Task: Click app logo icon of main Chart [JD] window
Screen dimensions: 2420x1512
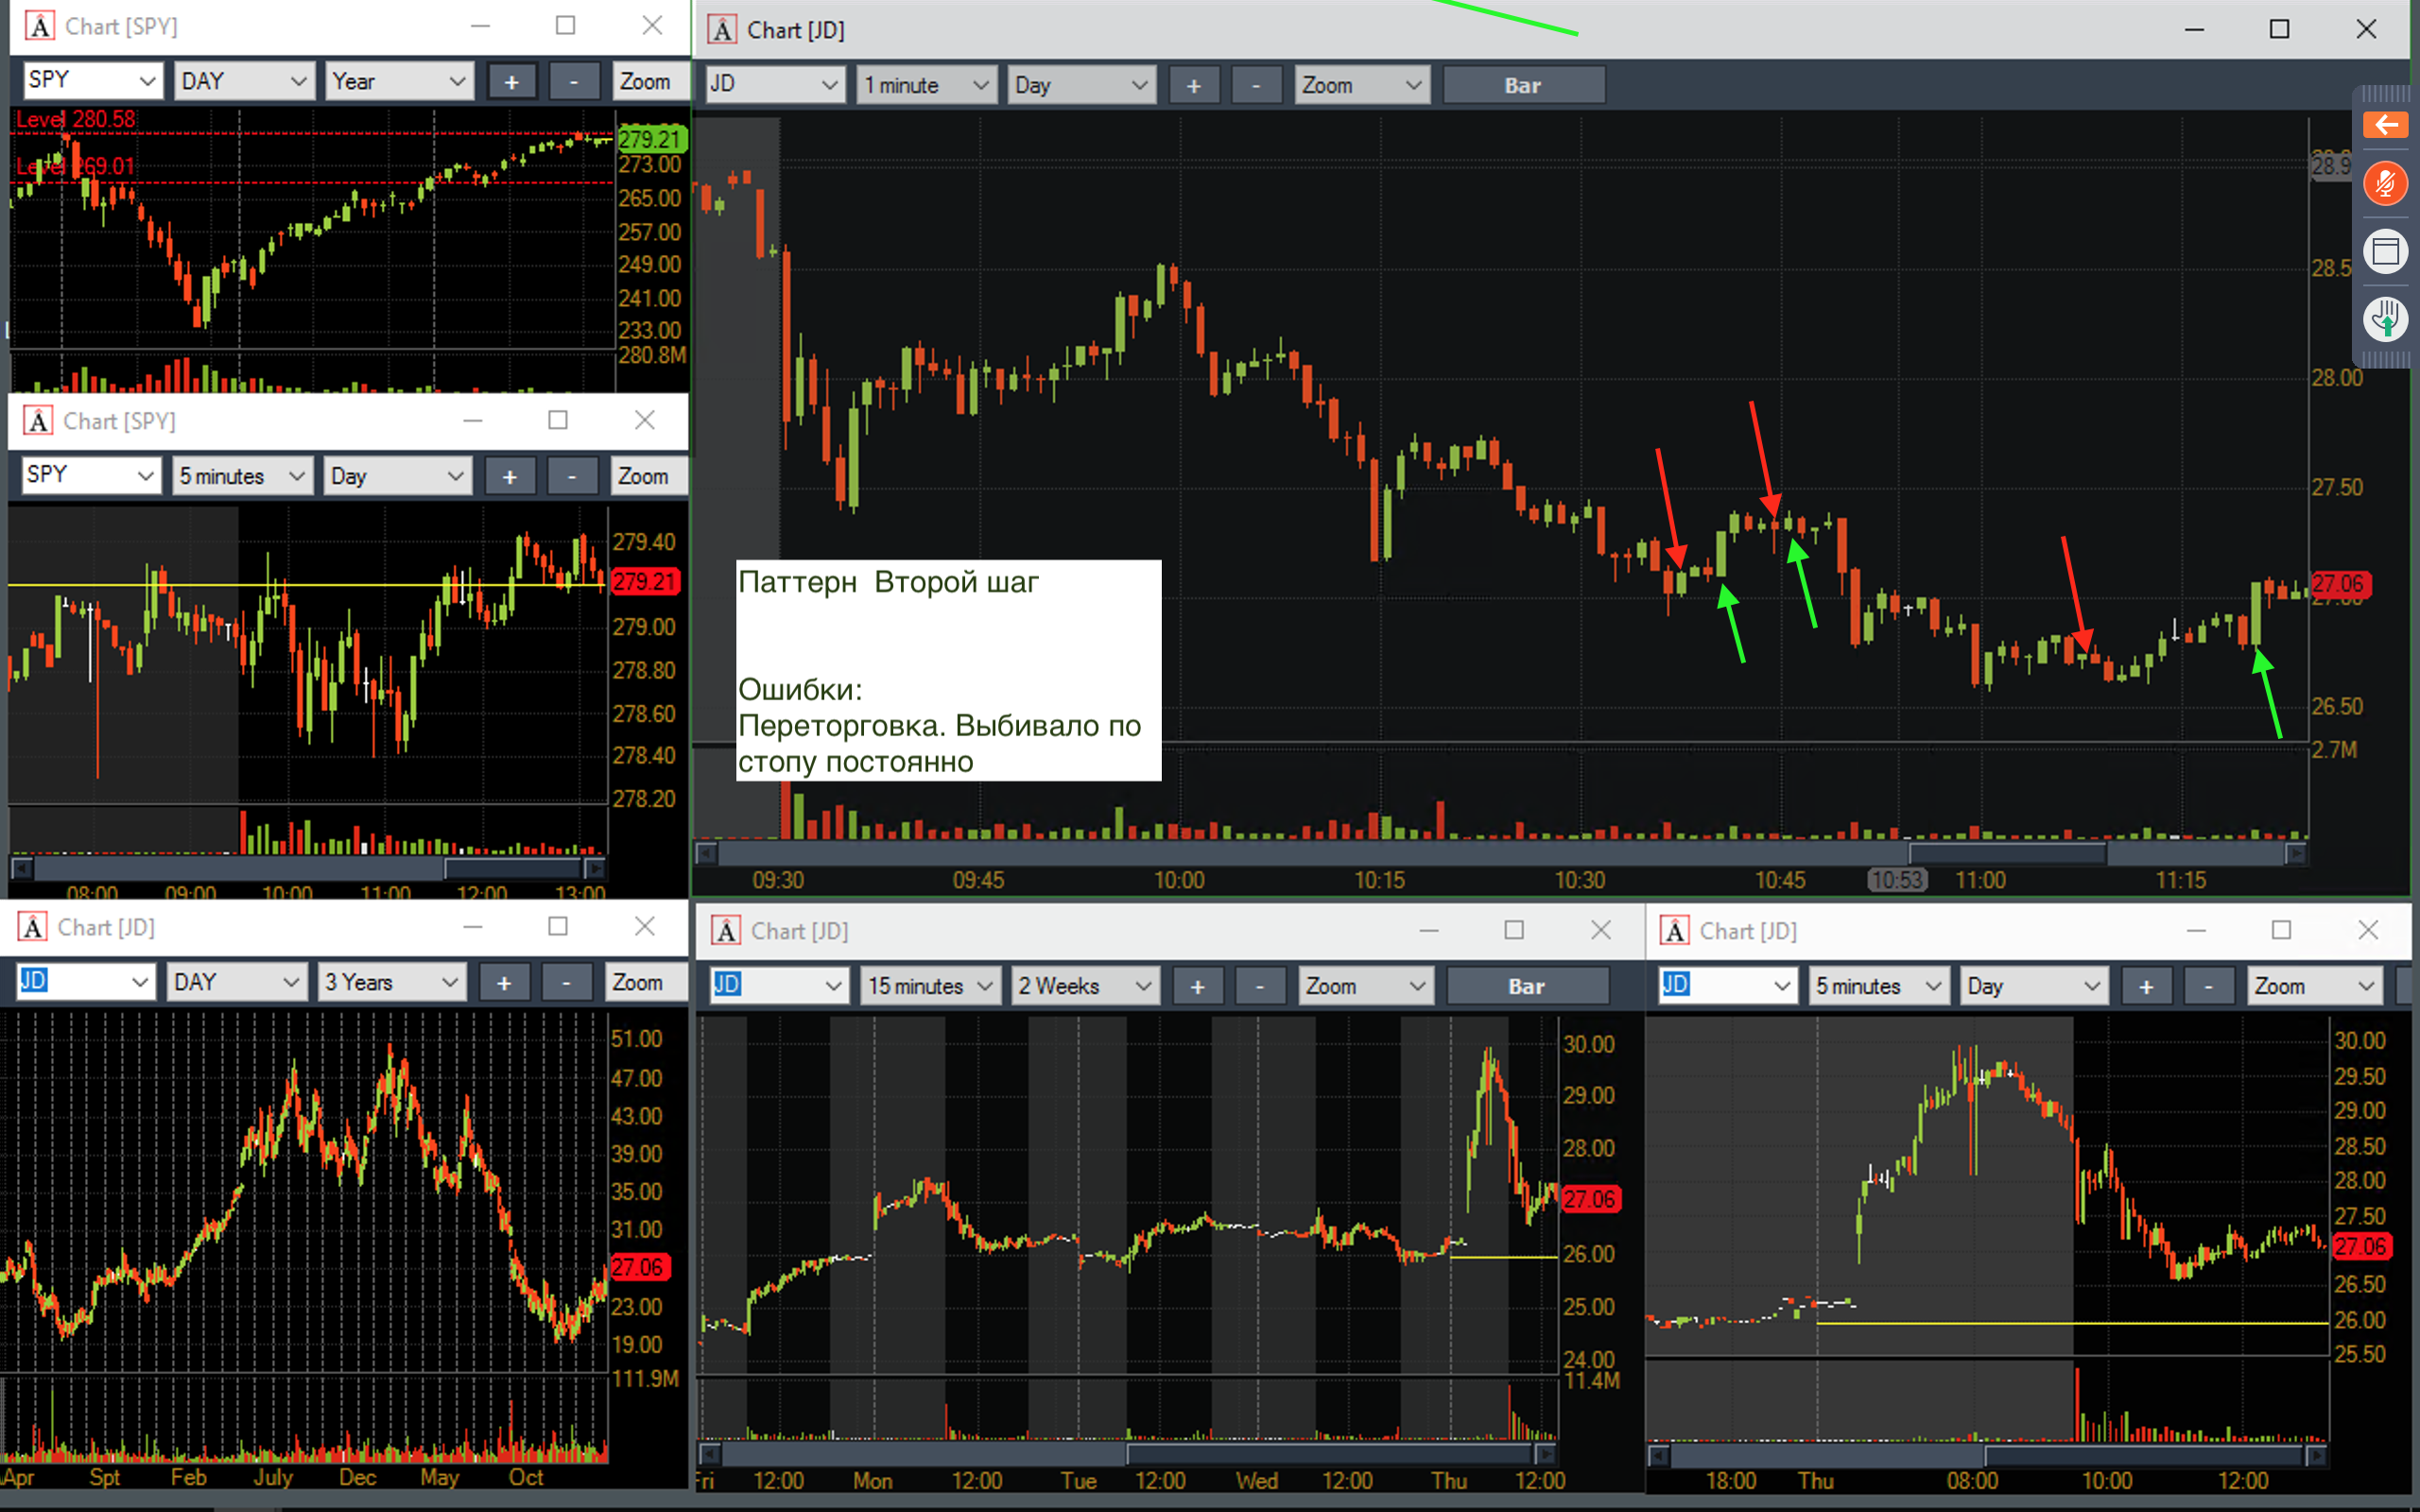Action: tap(722, 30)
